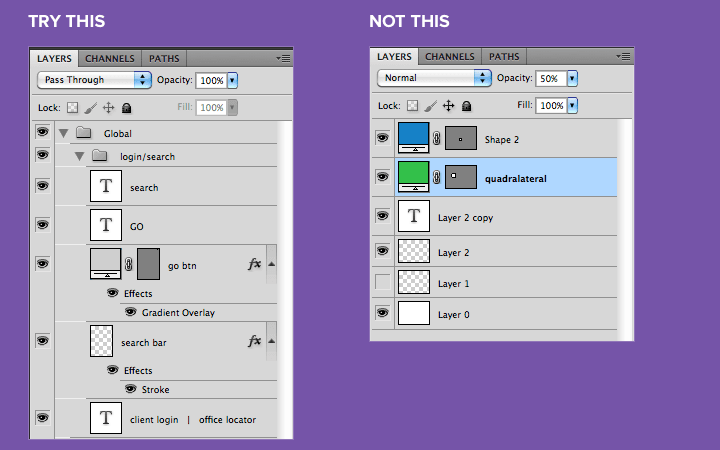Click lock transparent pixels icon in right panel

pos(412,105)
